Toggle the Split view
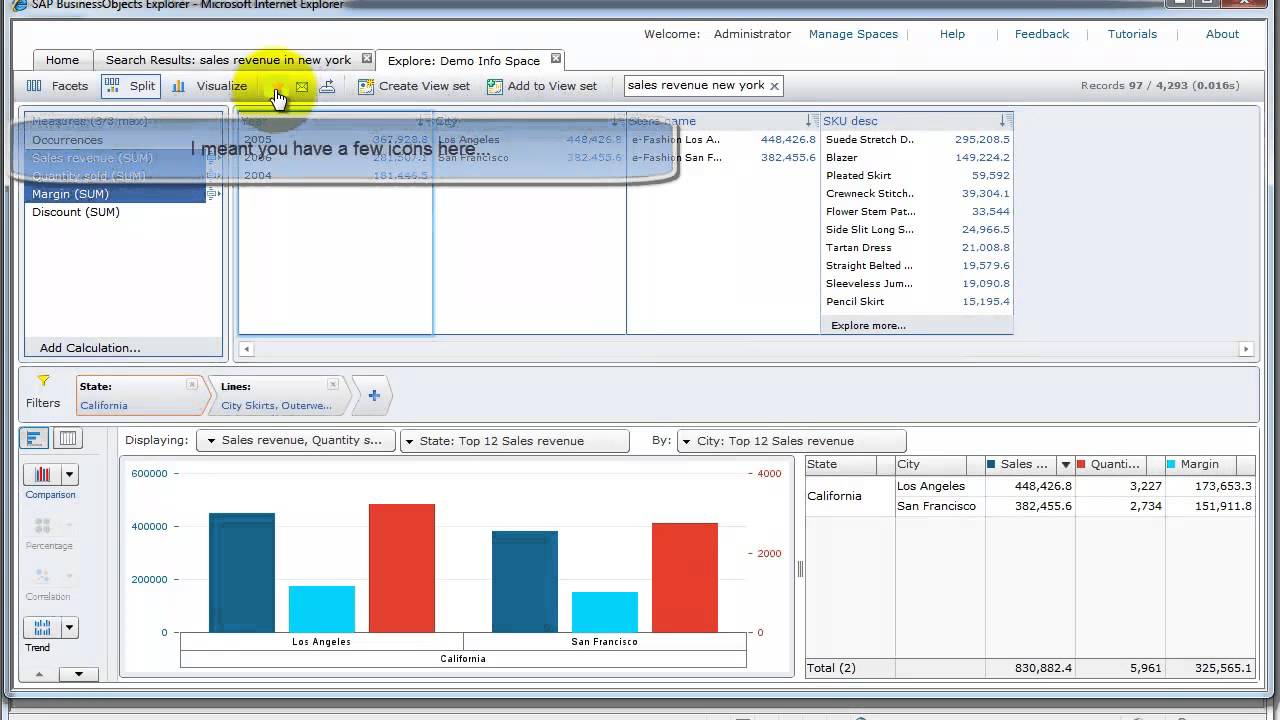This screenshot has height=720, width=1280. [x=130, y=86]
